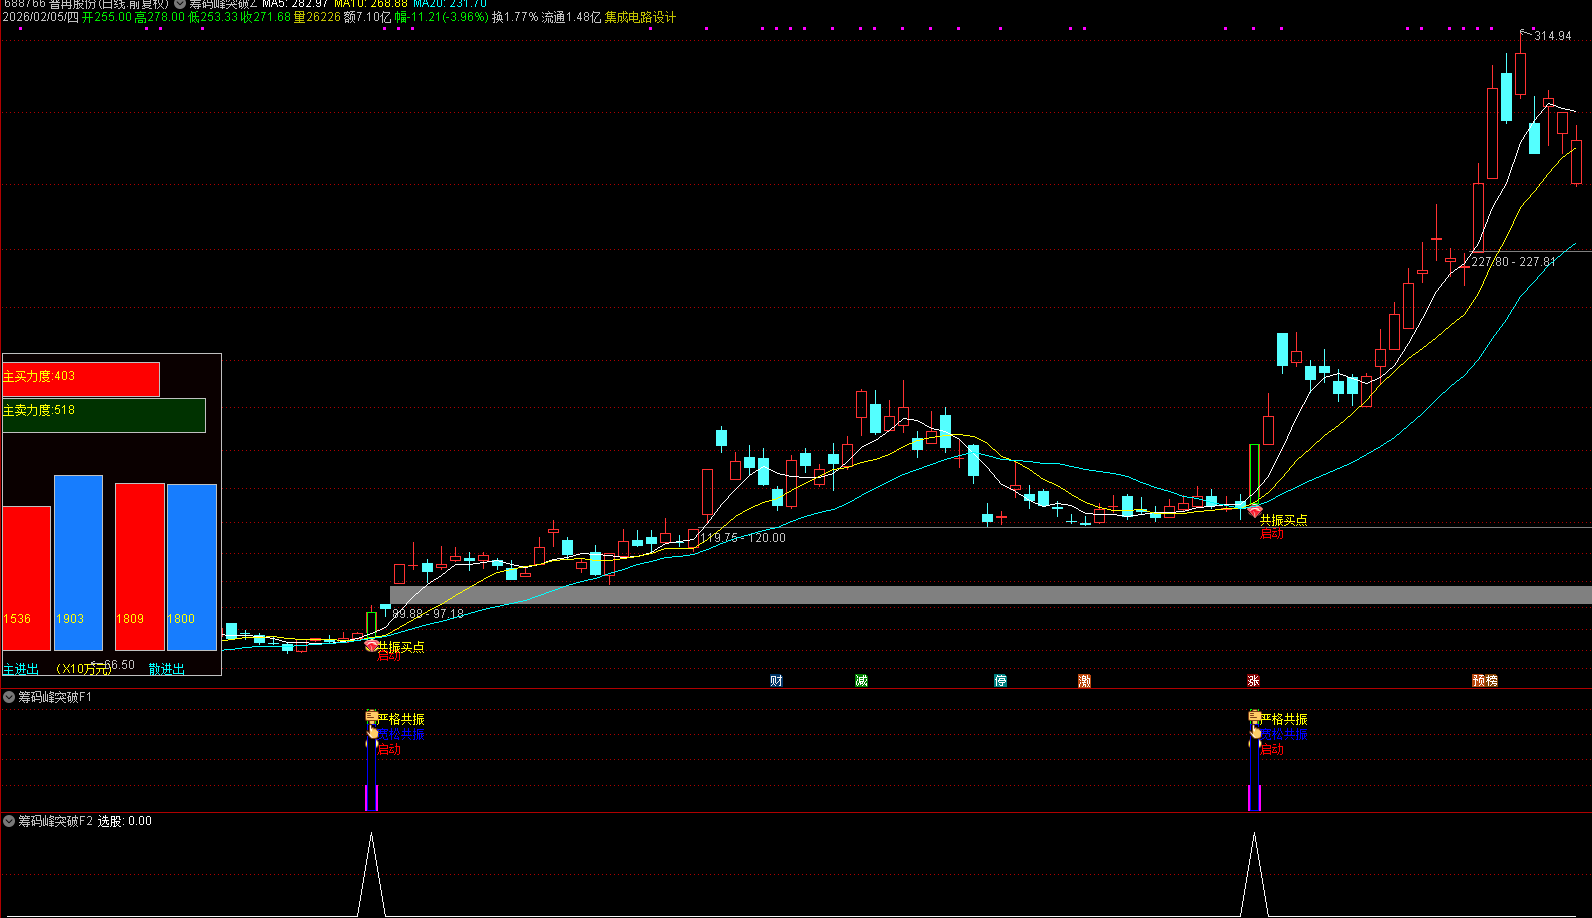Click the 314.94 high price label

(x=1552, y=36)
